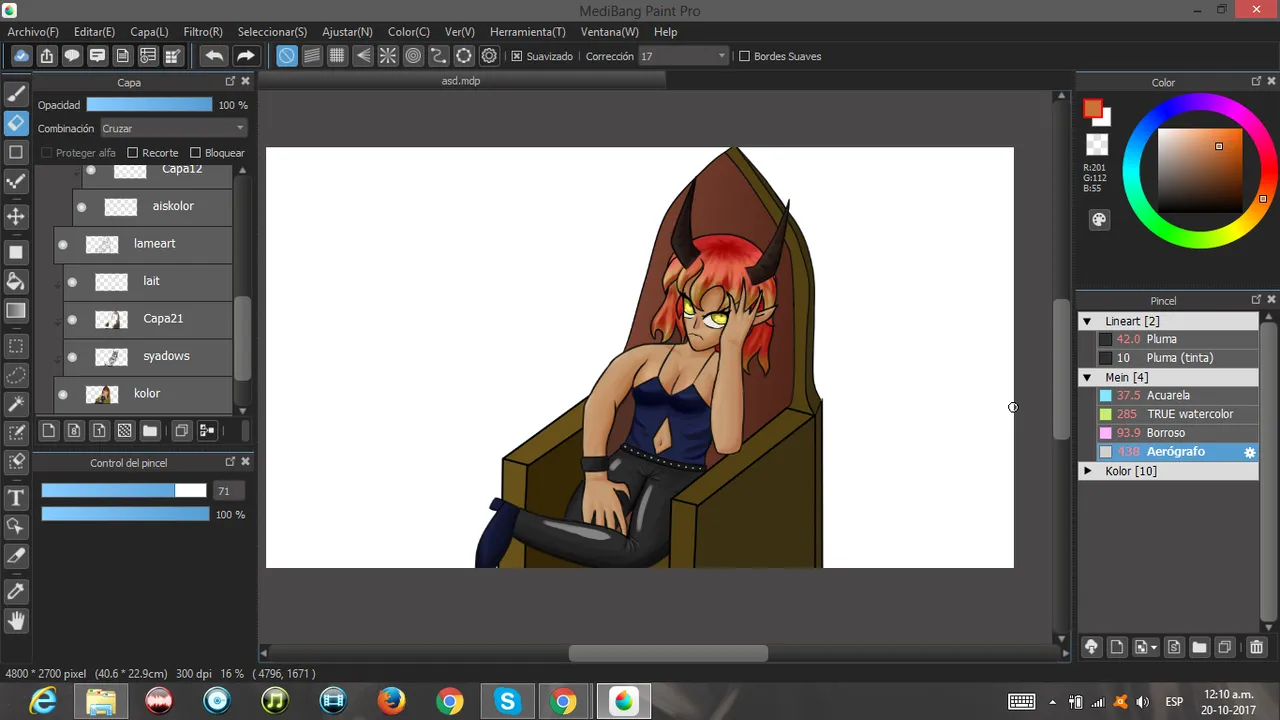Enable parallel lines snap guide
The width and height of the screenshot is (1280, 720).
pyautogui.click(x=312, y=56)
